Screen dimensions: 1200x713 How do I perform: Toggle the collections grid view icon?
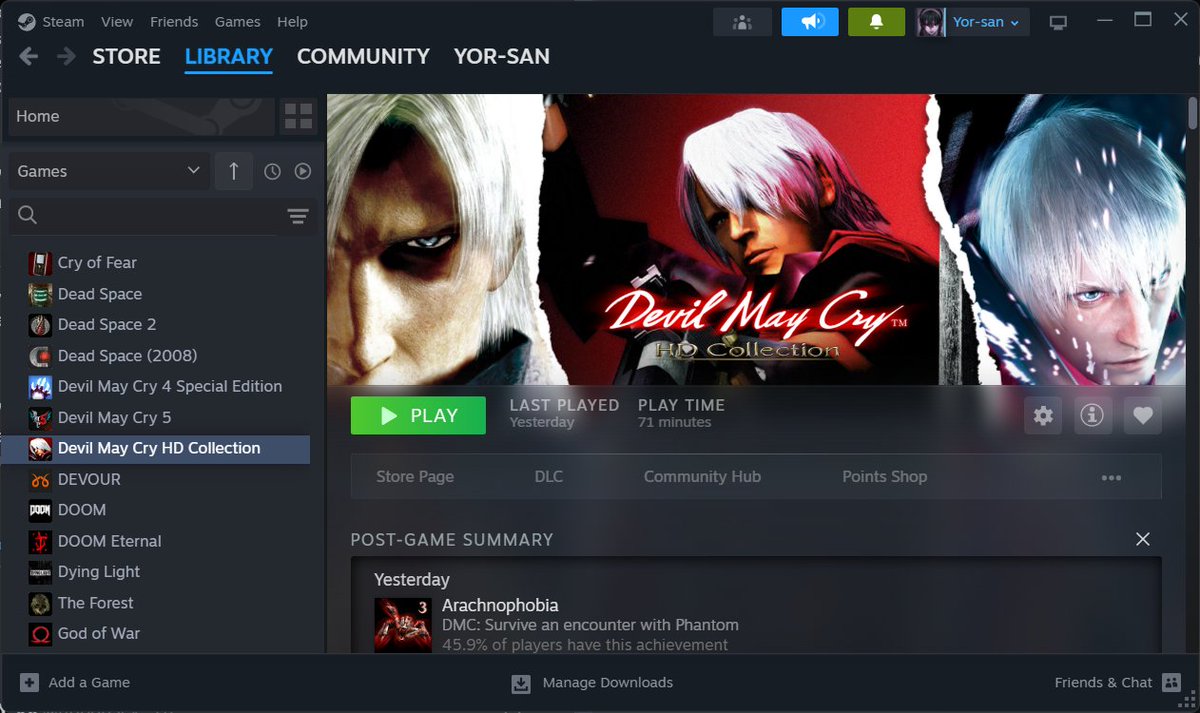click(298, 116)
